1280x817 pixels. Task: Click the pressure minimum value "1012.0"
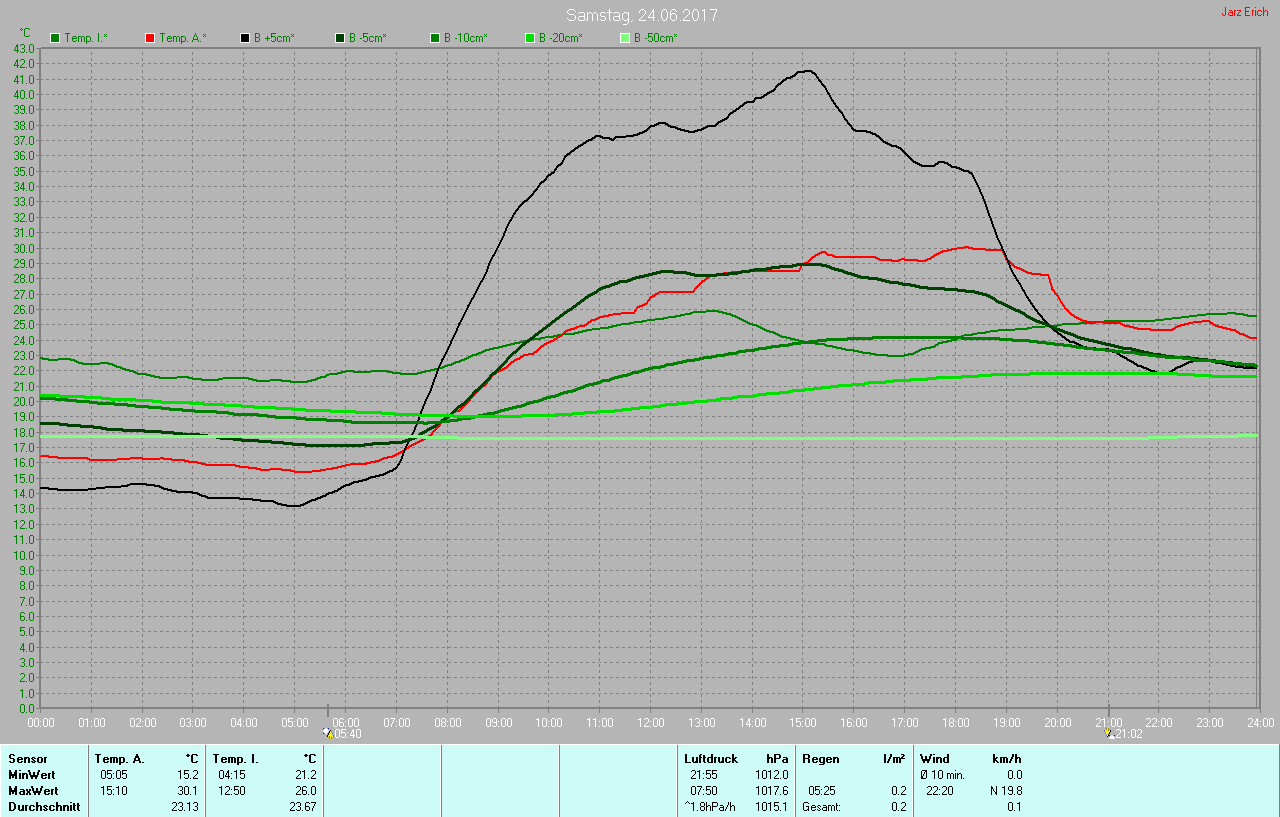772,775
